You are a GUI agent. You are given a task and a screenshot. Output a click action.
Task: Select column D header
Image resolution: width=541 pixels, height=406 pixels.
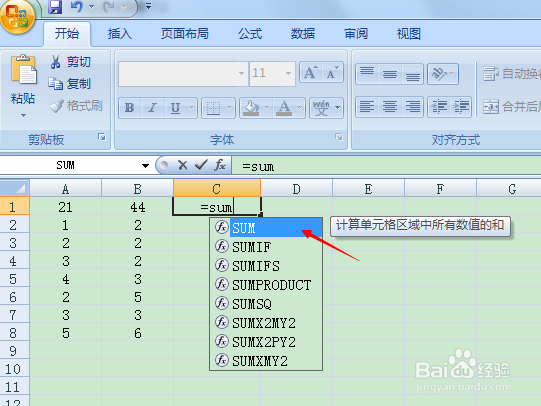click(x=296, y=189)
